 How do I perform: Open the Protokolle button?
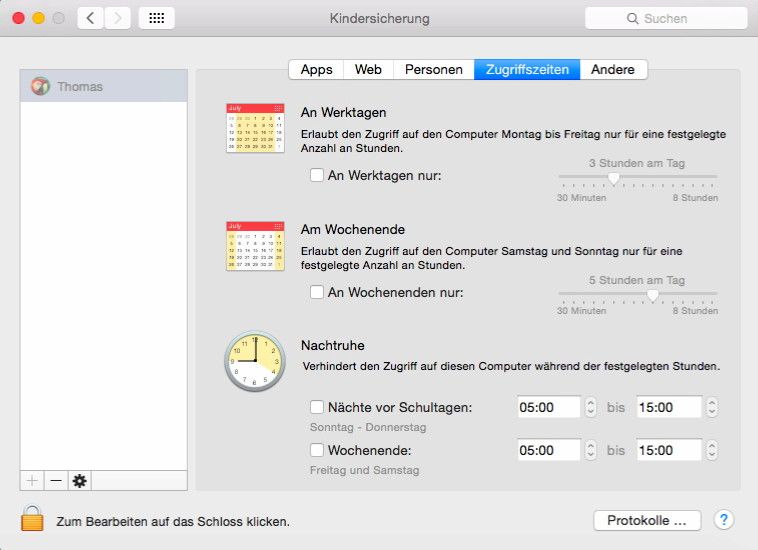pyautogui.click(x=647, y=520)
